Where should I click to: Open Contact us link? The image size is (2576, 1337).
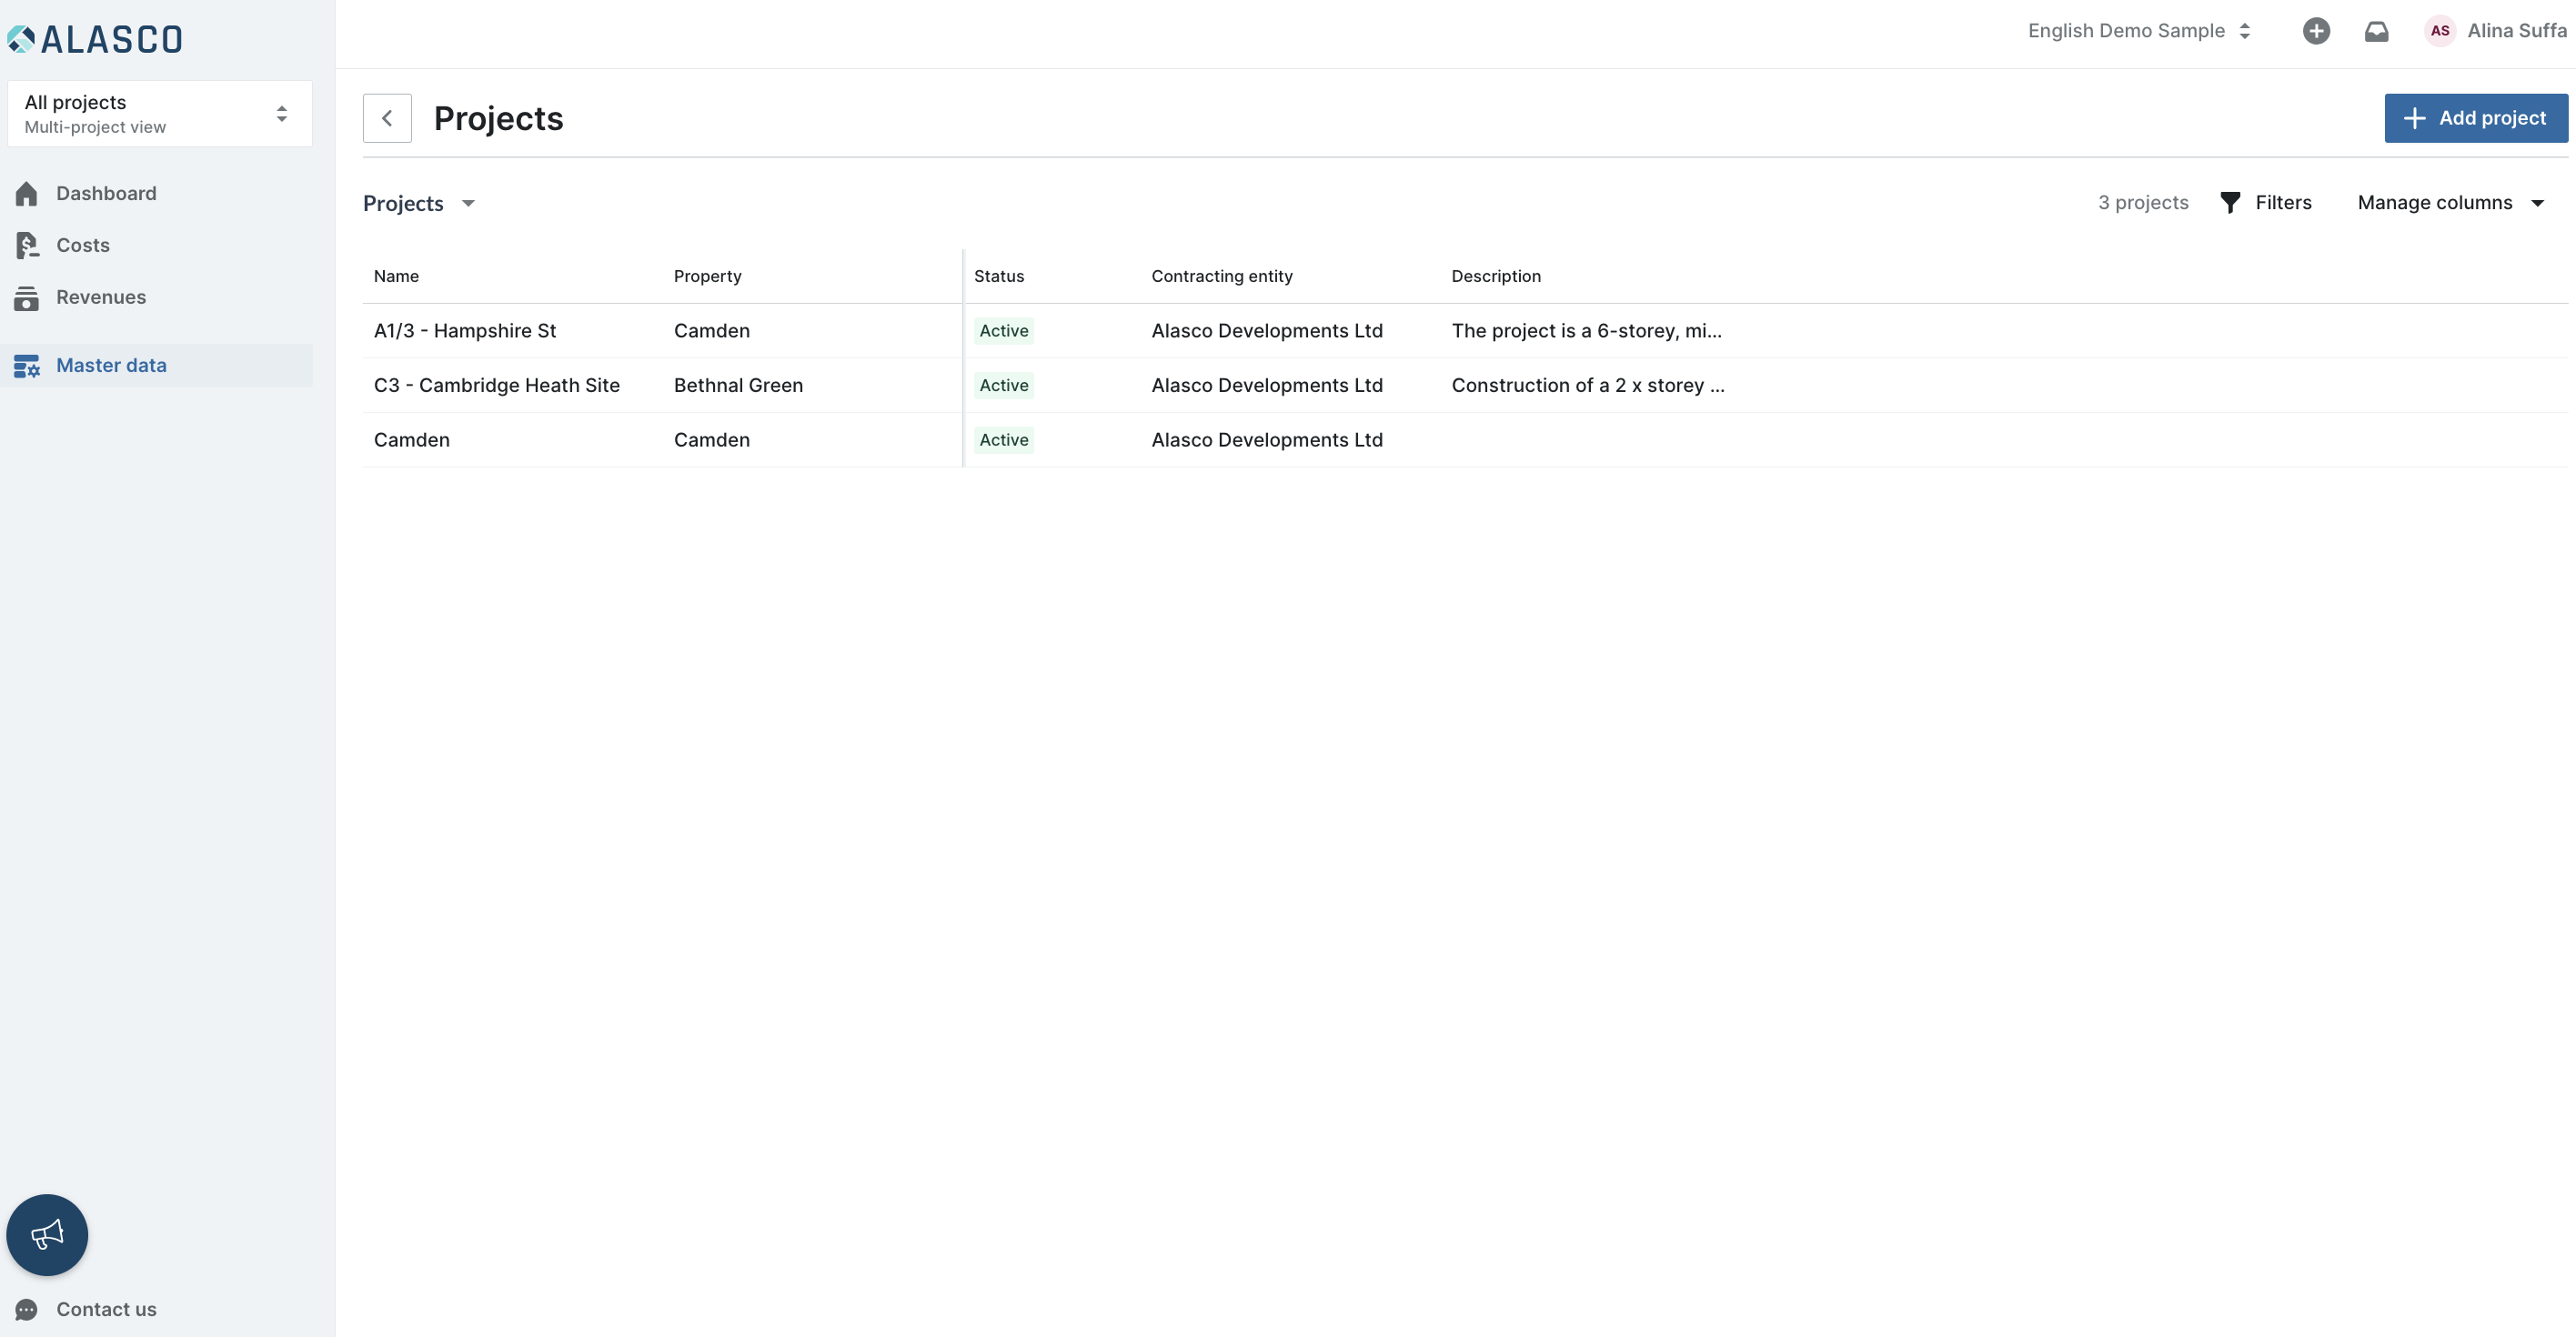(106, 1309)
